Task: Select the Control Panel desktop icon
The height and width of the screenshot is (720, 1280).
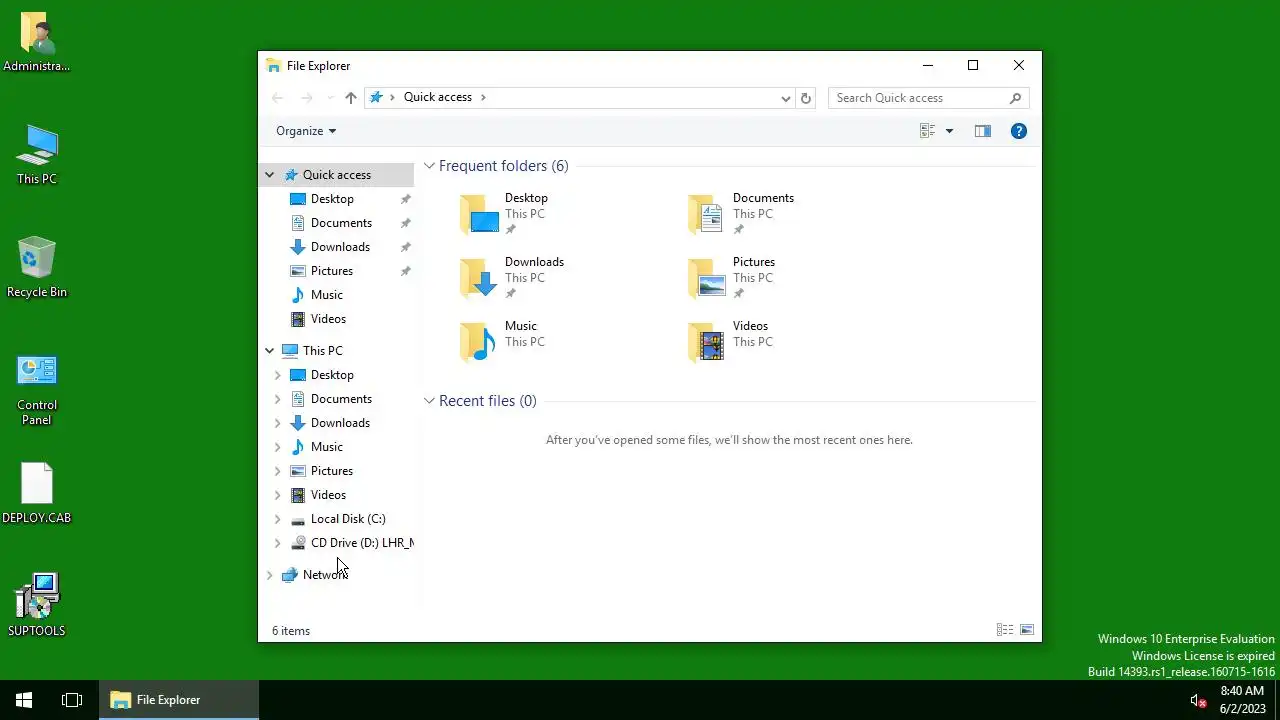Action: tap(37, 388)
